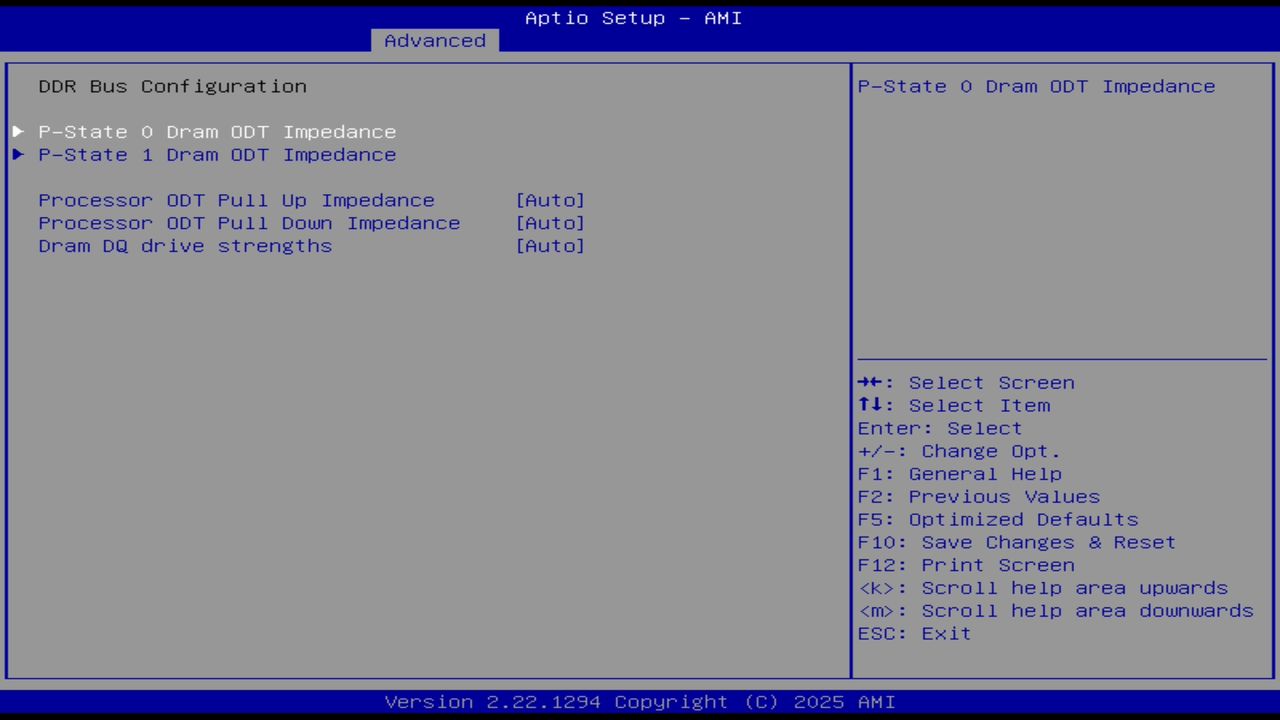Toggle Dram DQ drive strengths setting

click(185, 246)
